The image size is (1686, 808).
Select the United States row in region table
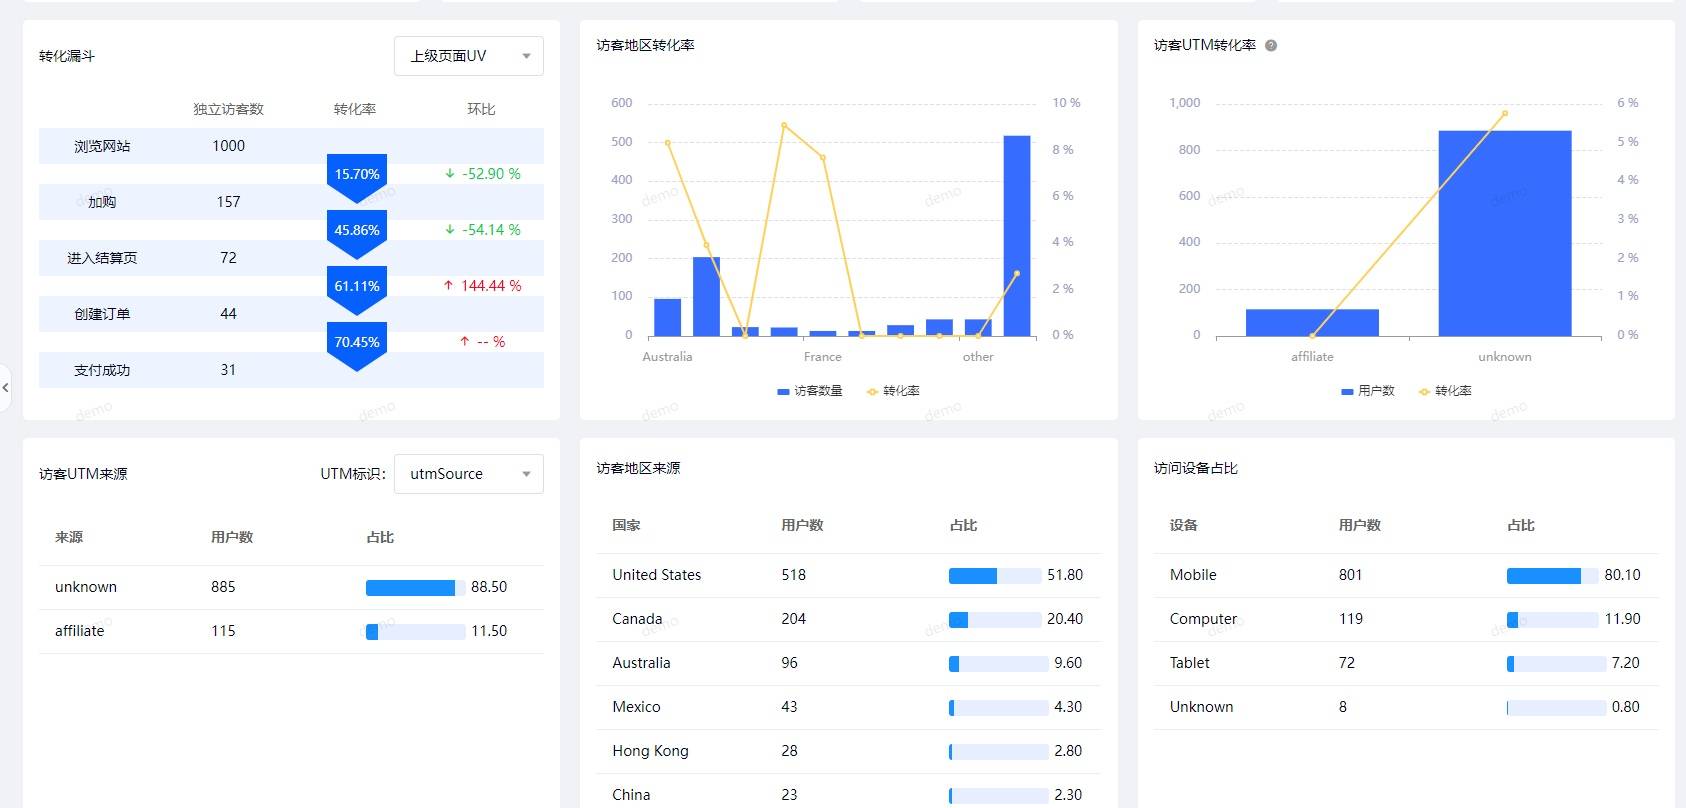pyautogui.click(x=848, y=575)
